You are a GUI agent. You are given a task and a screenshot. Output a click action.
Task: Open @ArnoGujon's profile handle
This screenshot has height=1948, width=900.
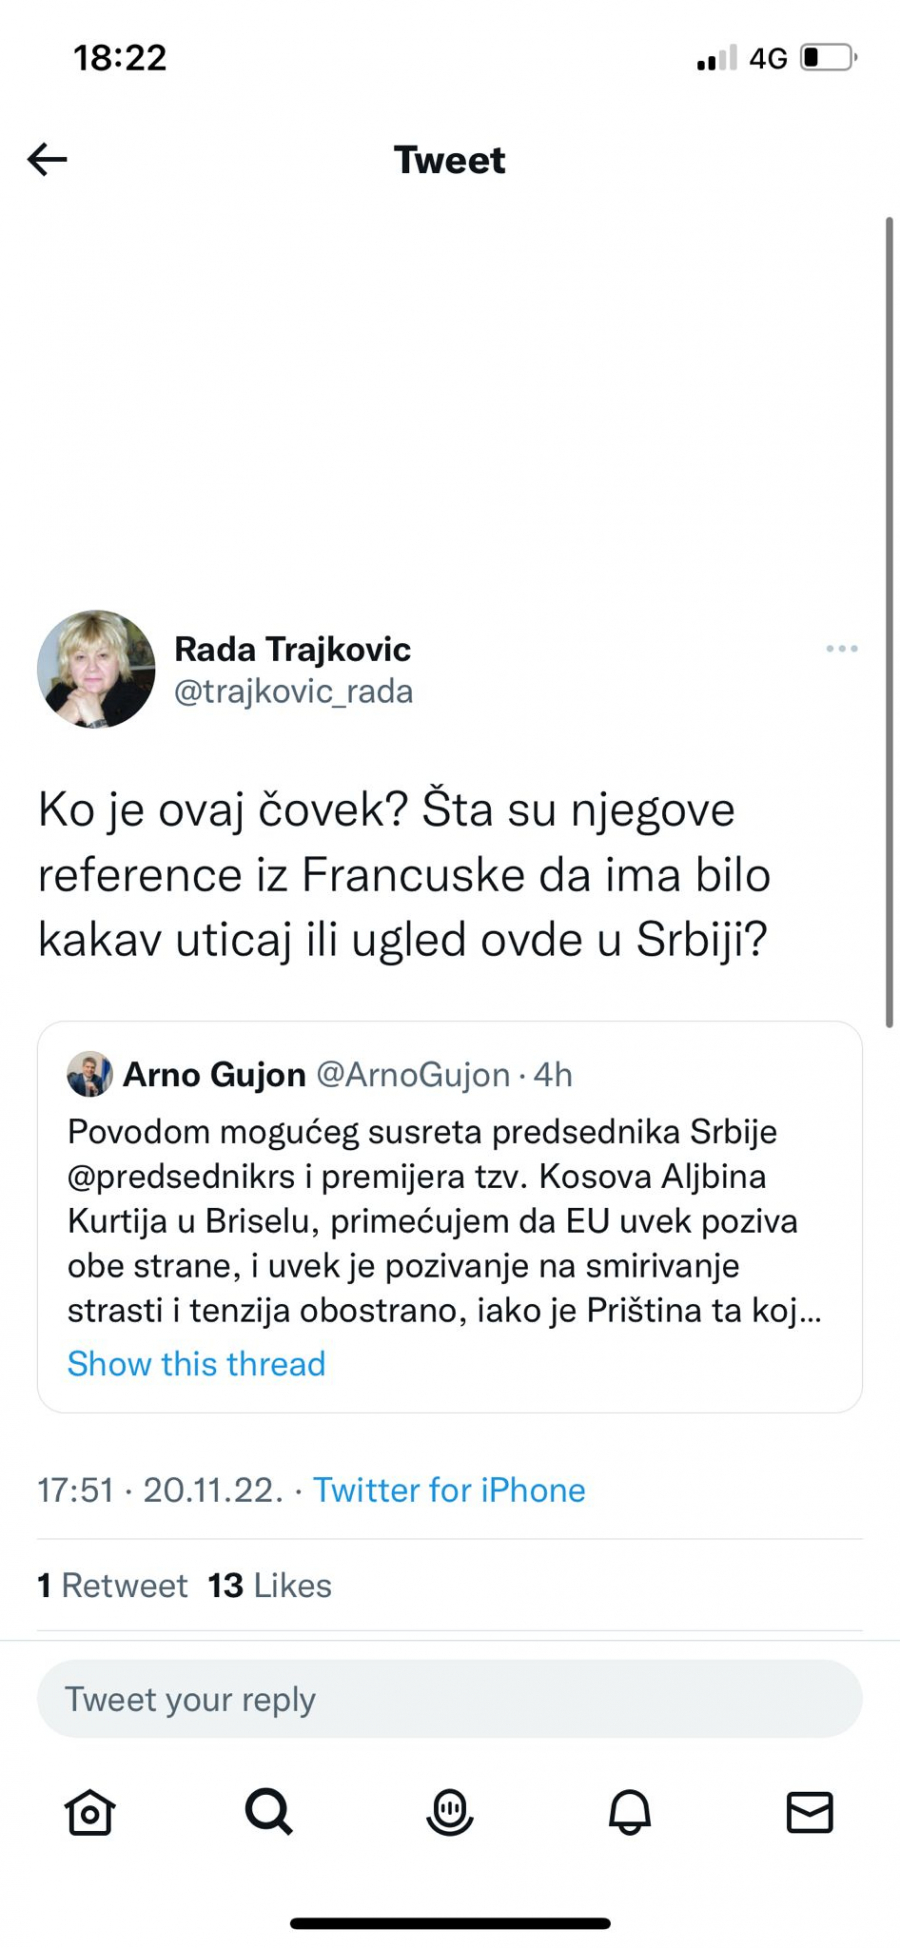(412, 1075)
